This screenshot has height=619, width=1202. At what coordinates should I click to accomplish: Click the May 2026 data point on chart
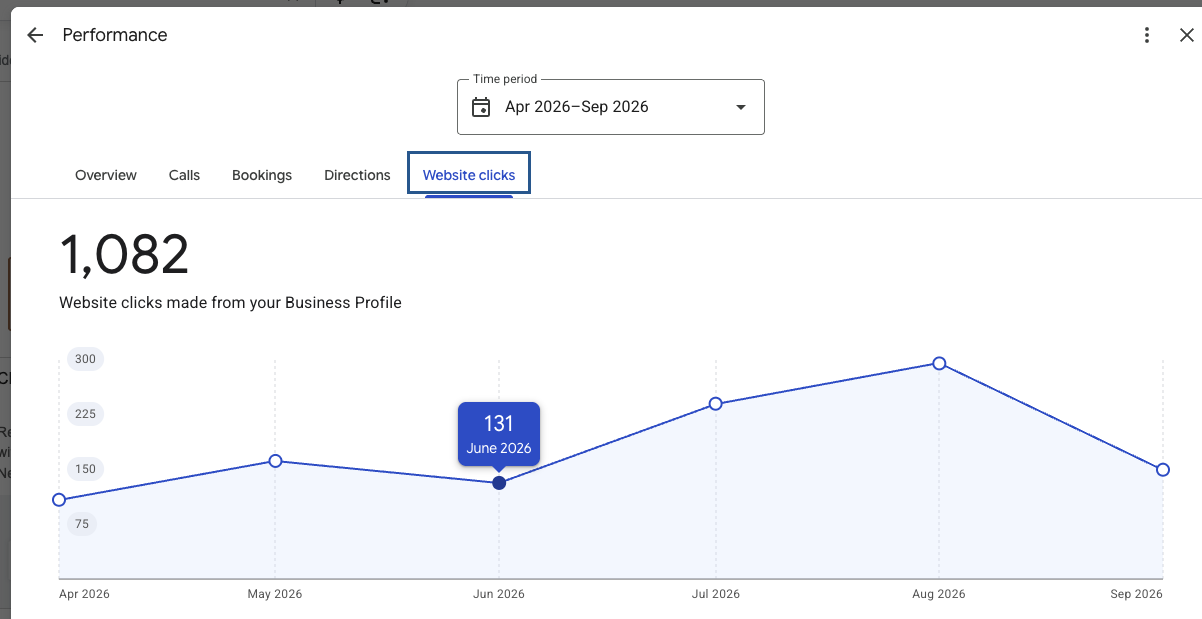coord(275,461)
